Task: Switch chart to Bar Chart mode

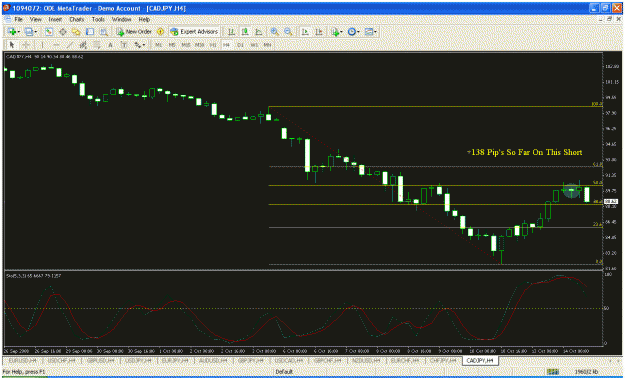Action: (x=231, y=32)
